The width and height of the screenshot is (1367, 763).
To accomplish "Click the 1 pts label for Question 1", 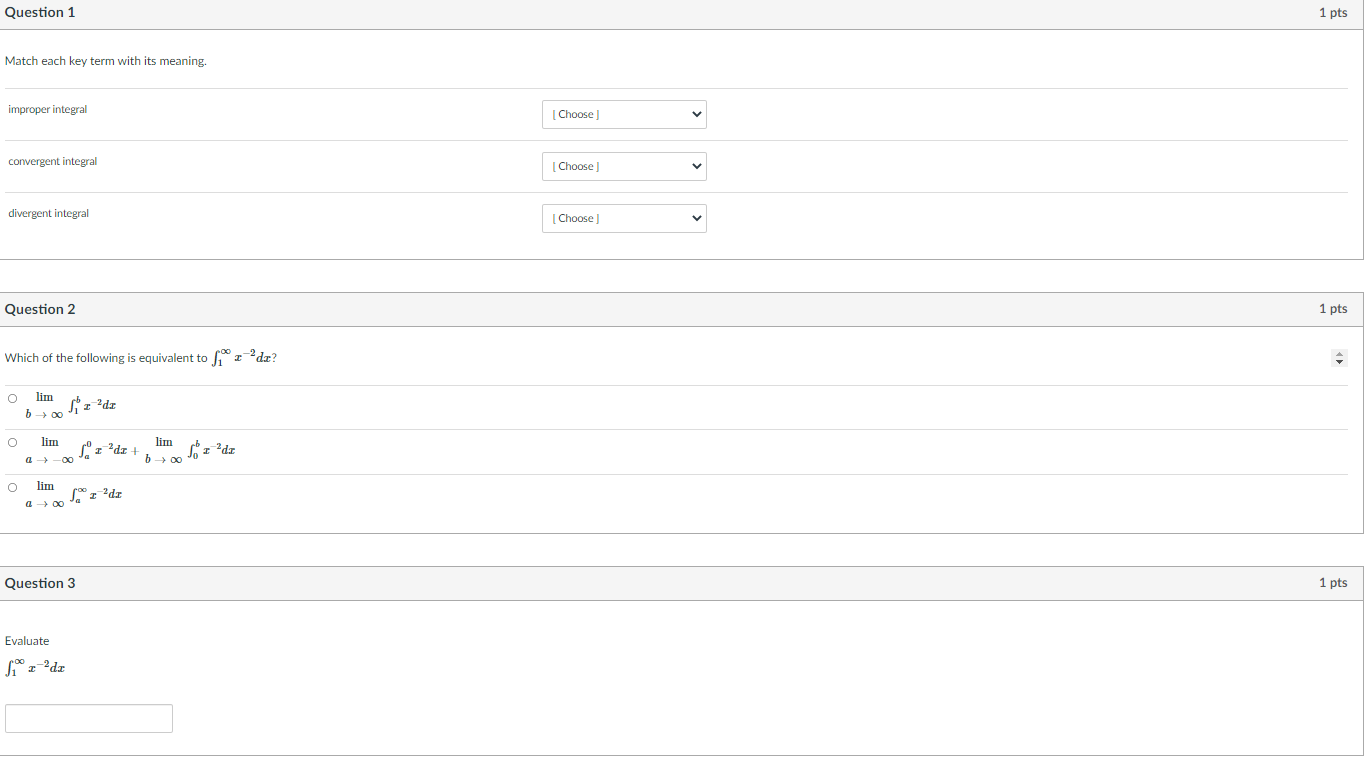I will pos(1333,12).
